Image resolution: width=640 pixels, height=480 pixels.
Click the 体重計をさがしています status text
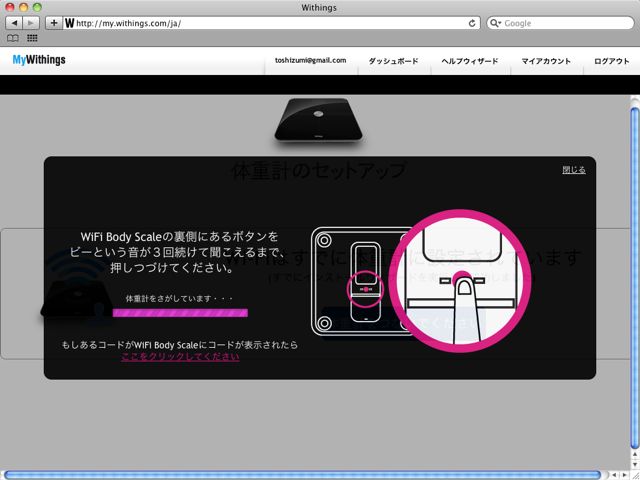tap(179, 298)
